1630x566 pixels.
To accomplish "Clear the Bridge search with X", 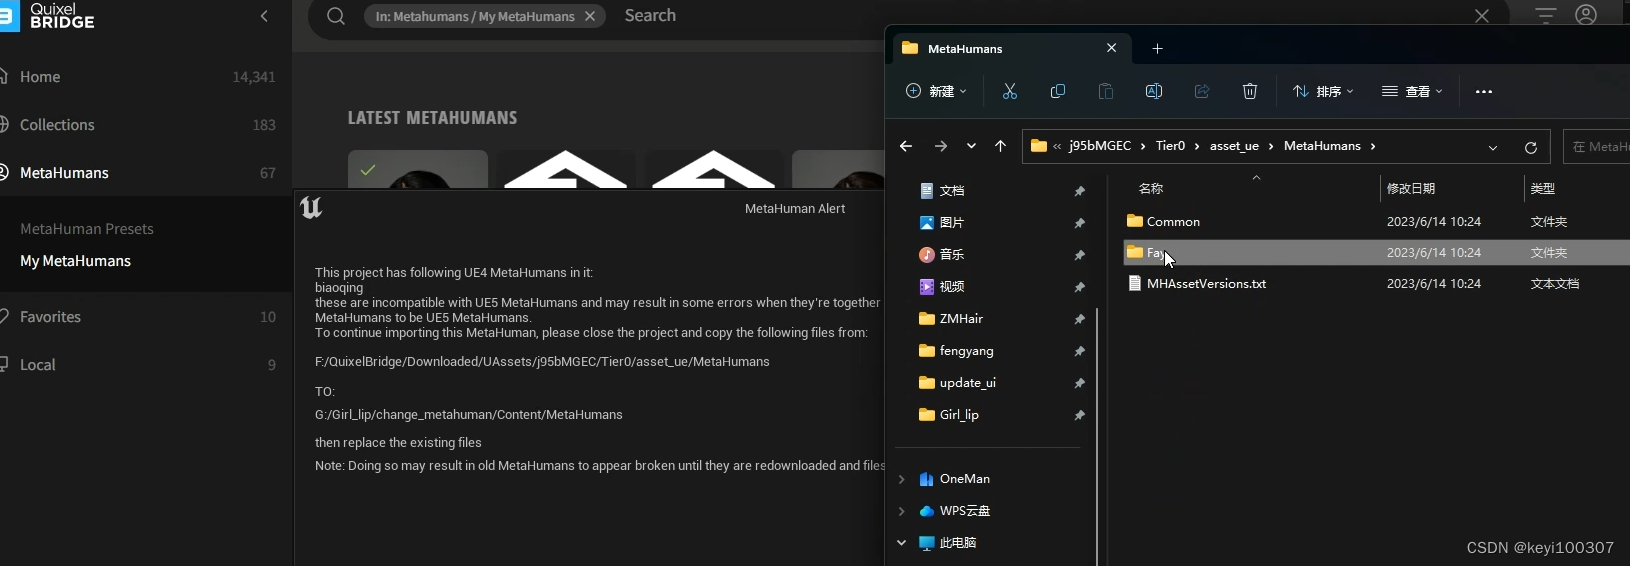I will tap(1482, 16).
